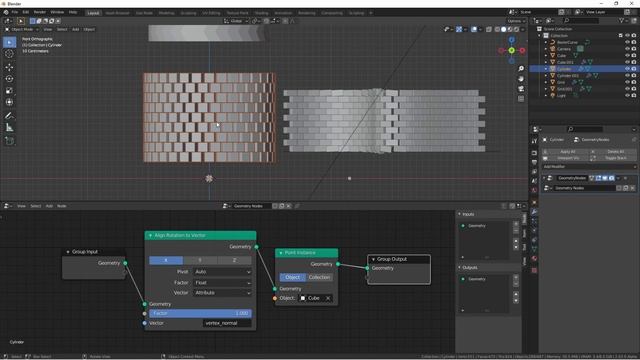Image resolution: width=640 pixels, height=360 pixels.
Task: Select the Add Cube tool
Action: click(x=9, y=141)
